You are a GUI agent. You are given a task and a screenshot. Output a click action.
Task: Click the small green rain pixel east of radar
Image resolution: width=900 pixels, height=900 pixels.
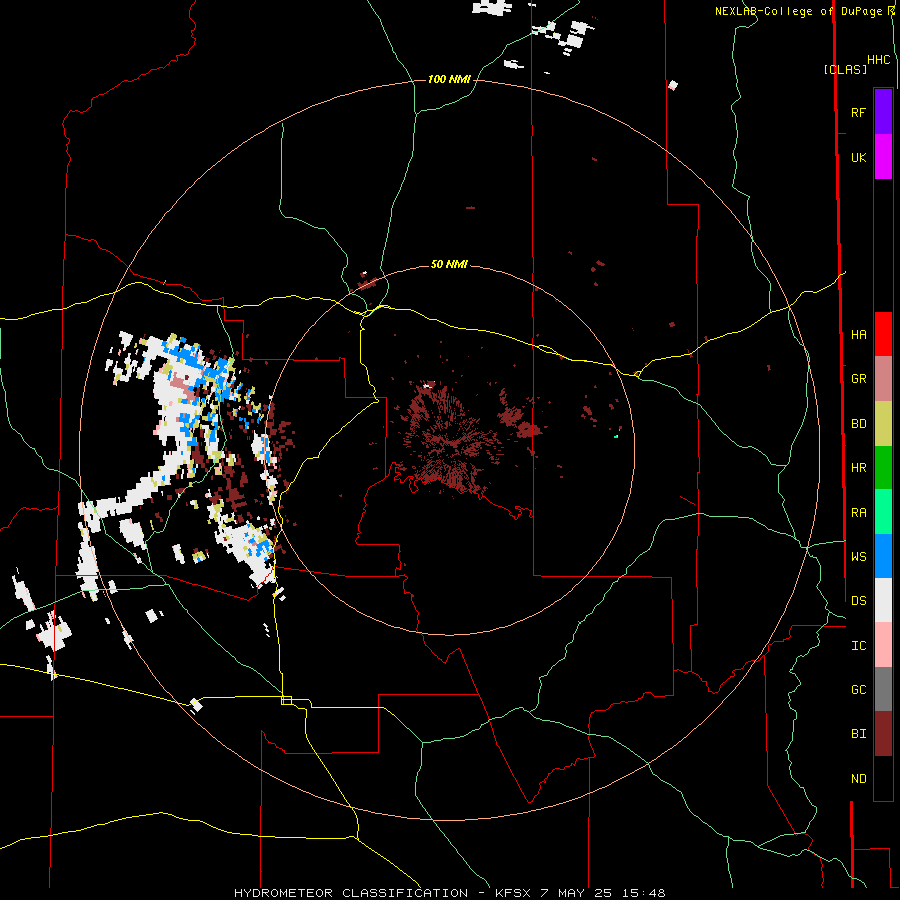click(616, 437)
